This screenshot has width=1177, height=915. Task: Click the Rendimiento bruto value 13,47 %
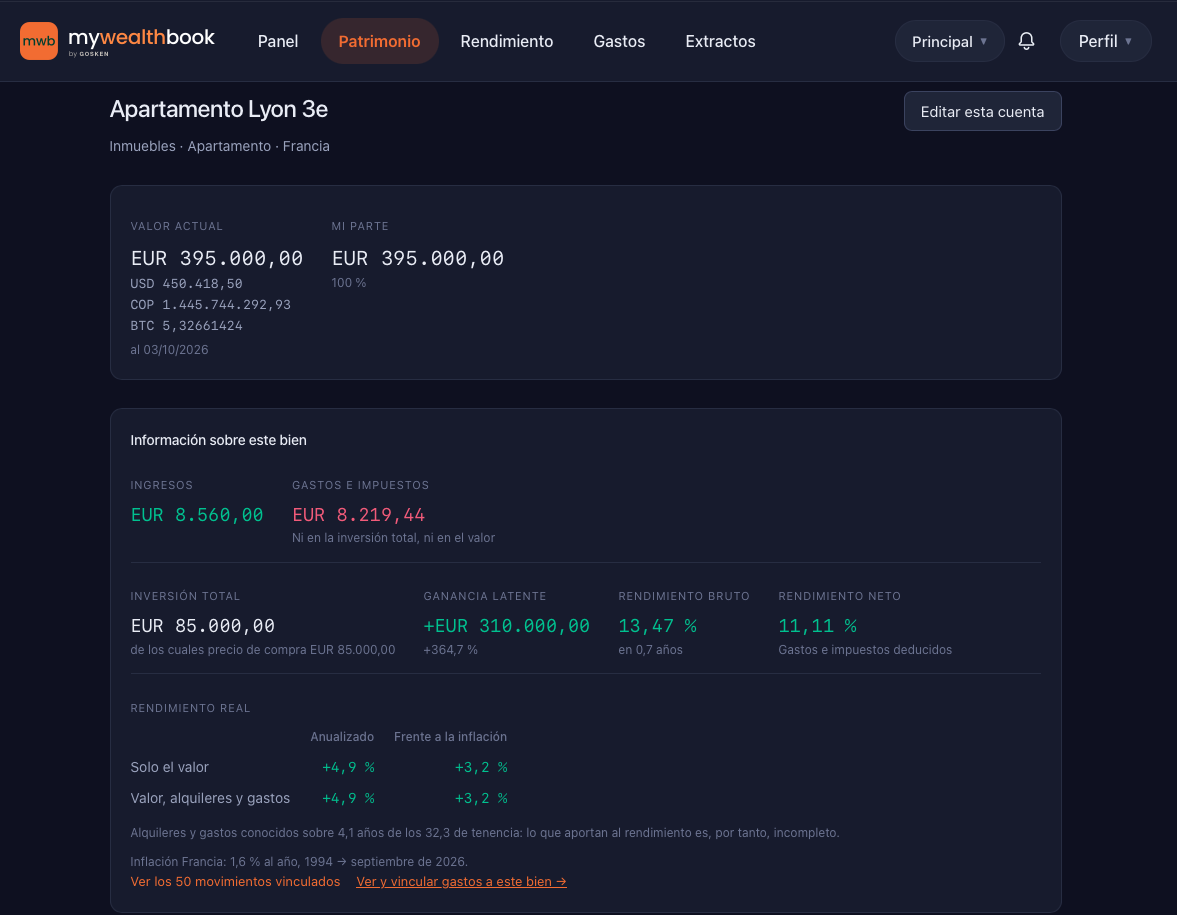[x=658, y=626]
